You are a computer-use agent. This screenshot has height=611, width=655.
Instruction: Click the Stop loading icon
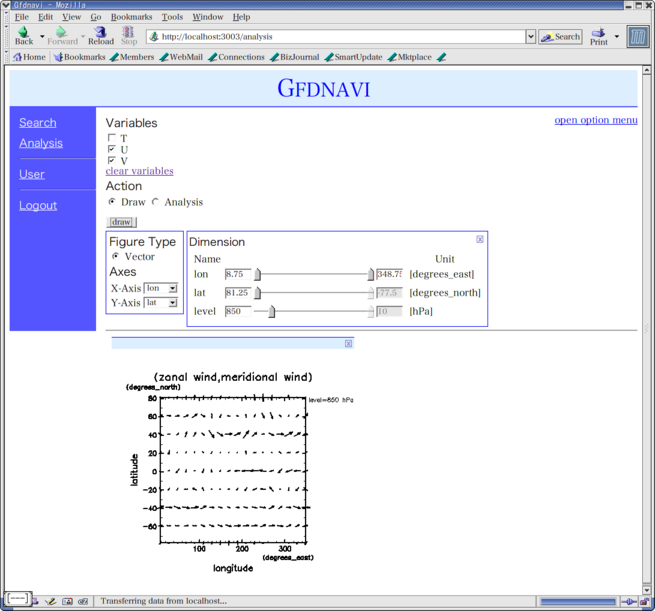[x=128, y=34]
